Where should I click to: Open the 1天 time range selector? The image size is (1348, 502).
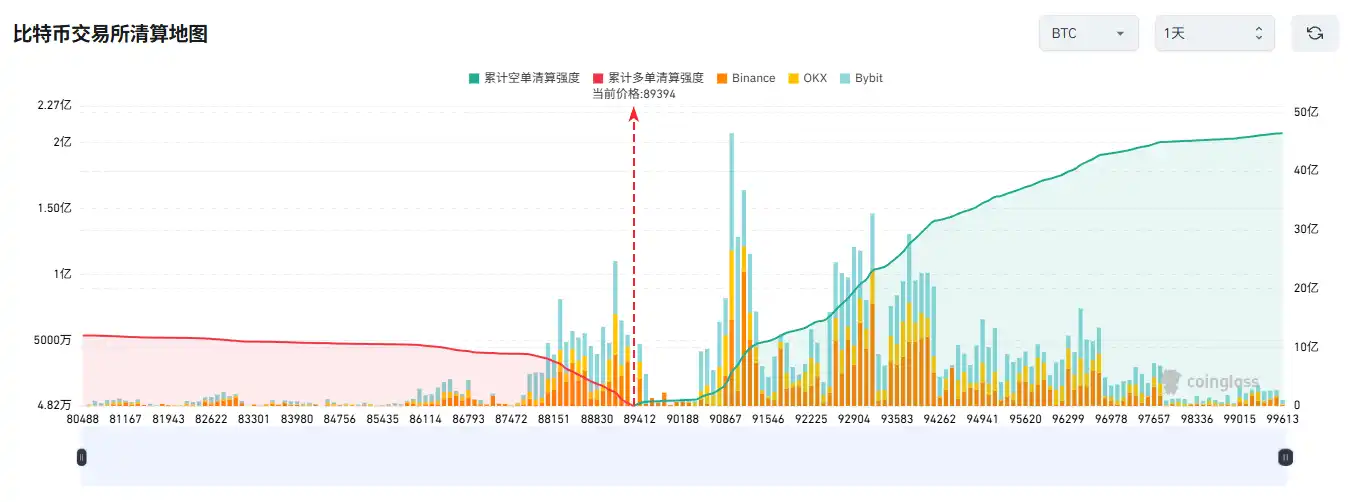[1215, 33]
